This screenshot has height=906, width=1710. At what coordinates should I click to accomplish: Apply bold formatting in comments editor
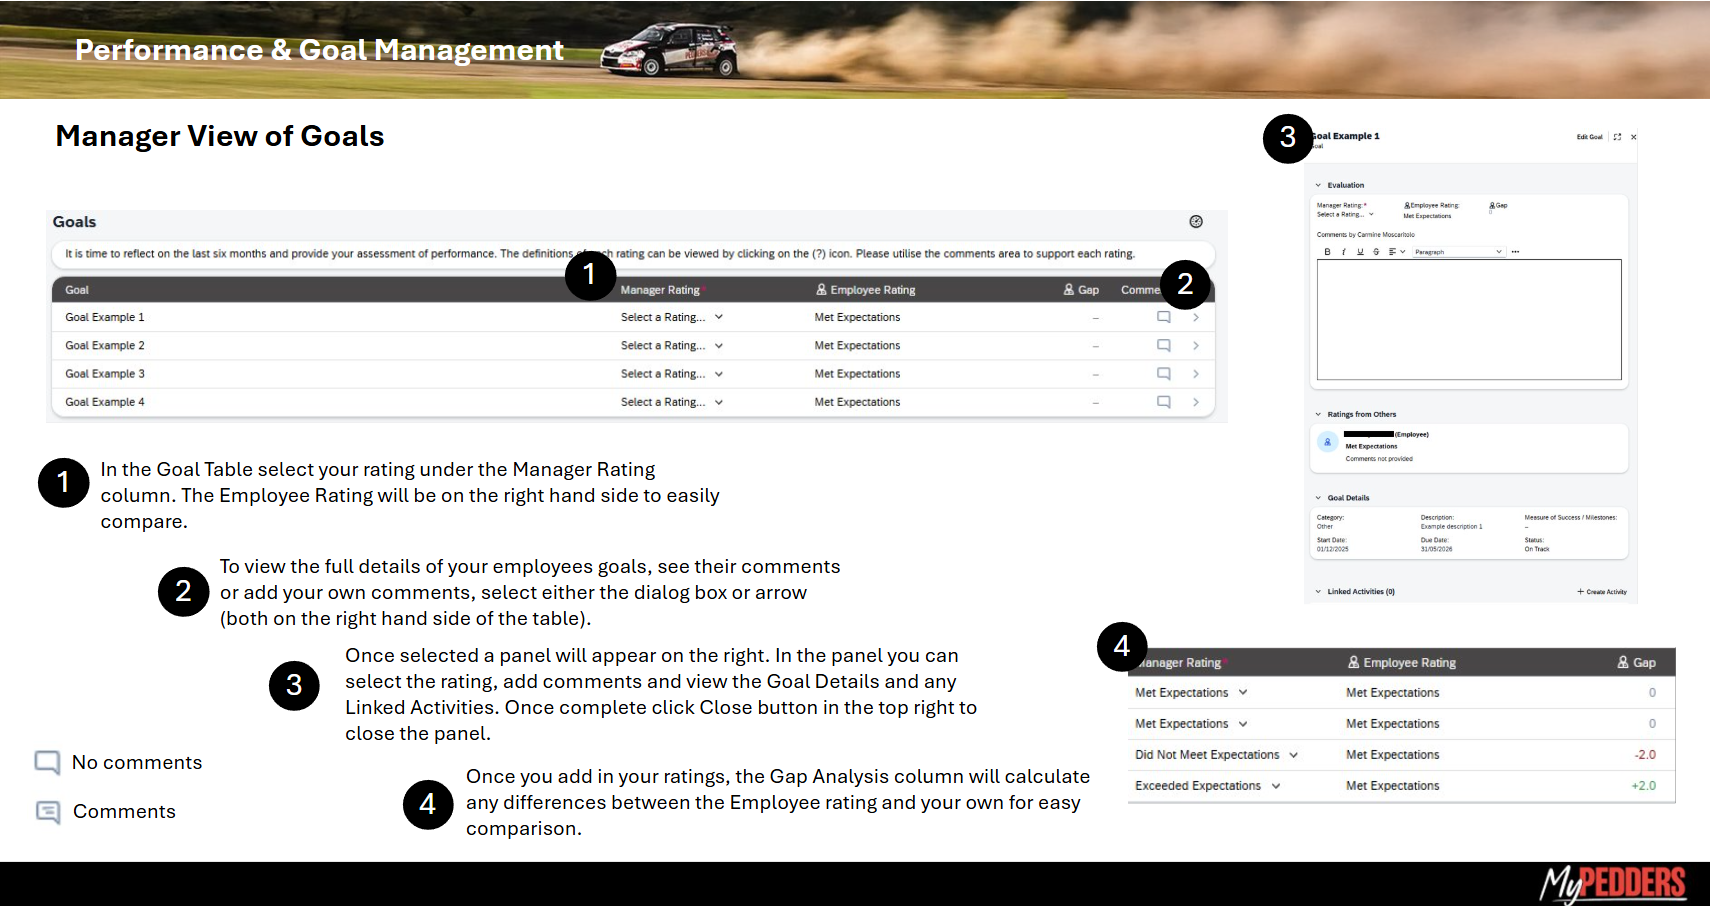(1327, 252)
